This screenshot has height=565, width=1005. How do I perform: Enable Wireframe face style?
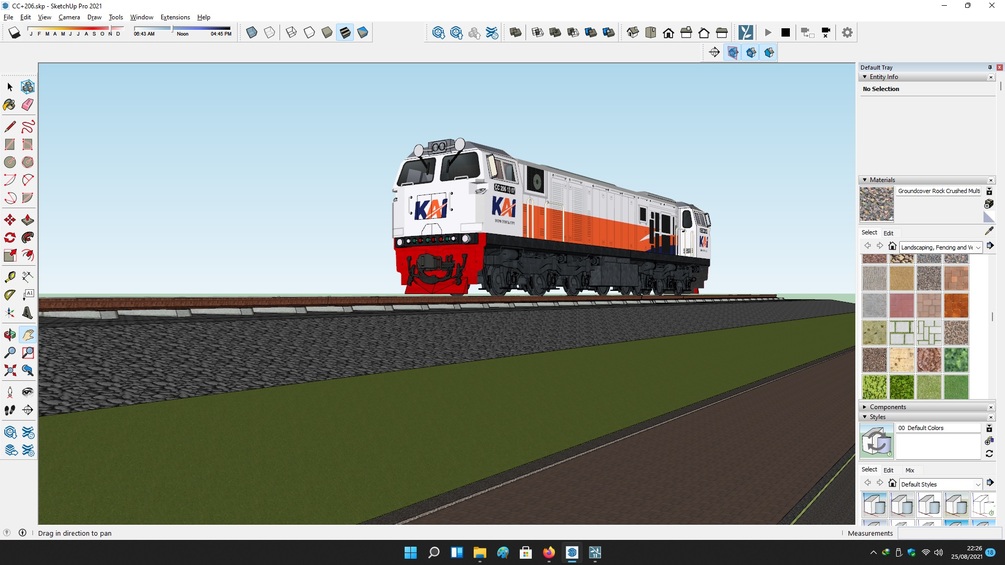pyautogui.click(x=292, y=32)
